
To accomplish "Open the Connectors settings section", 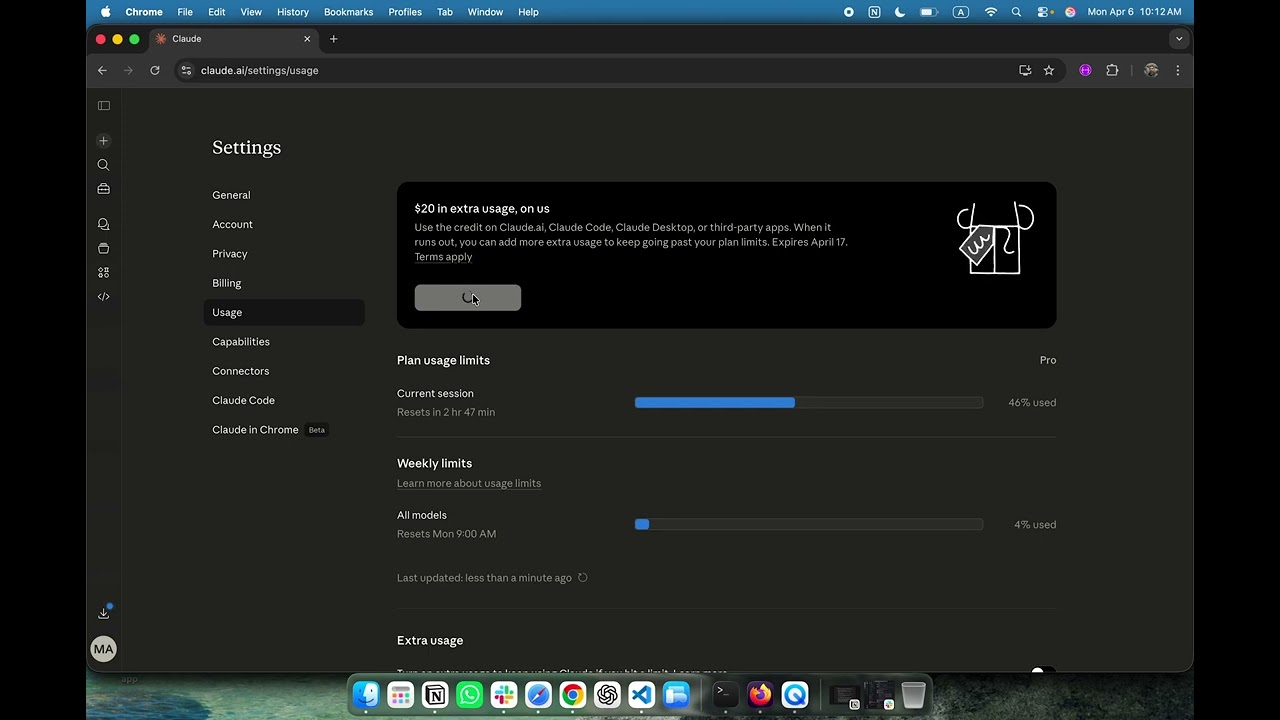I will pyautogui.click(x=284, y=371).
